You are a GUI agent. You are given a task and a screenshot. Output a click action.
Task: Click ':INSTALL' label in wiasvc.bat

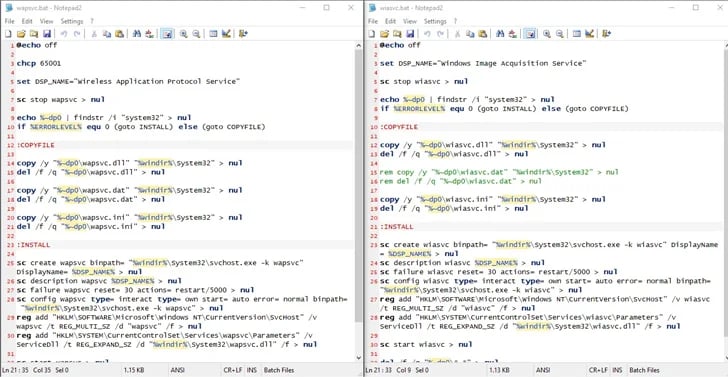click(397, 227)
